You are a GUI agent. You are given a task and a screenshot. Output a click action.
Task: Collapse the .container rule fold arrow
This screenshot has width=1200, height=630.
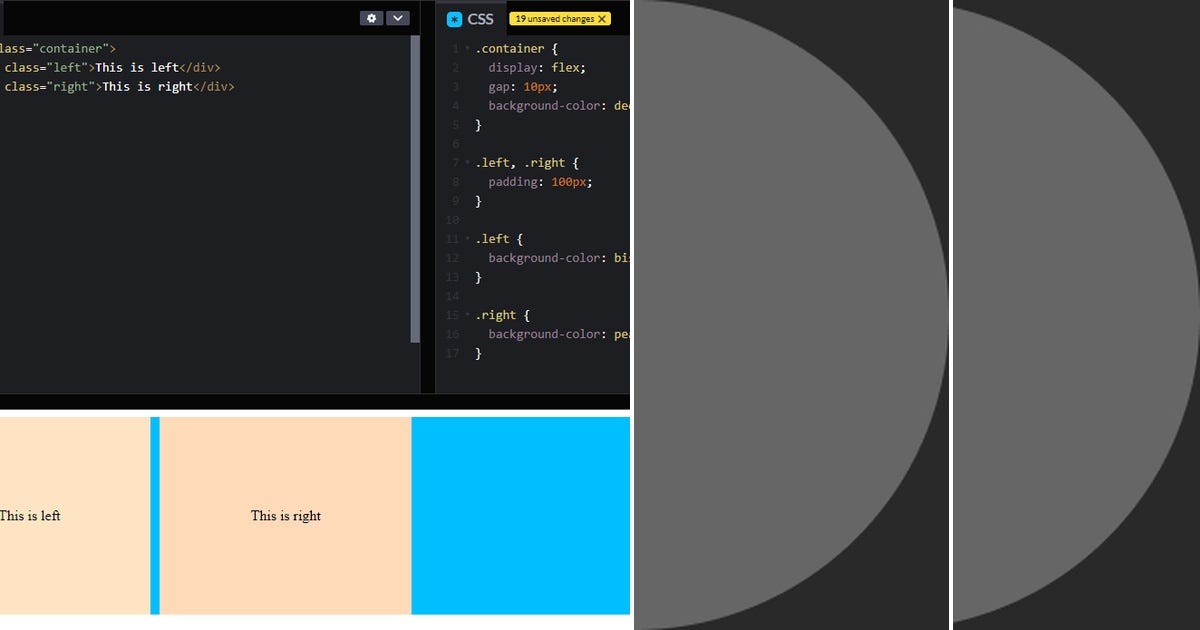point(468,48)
